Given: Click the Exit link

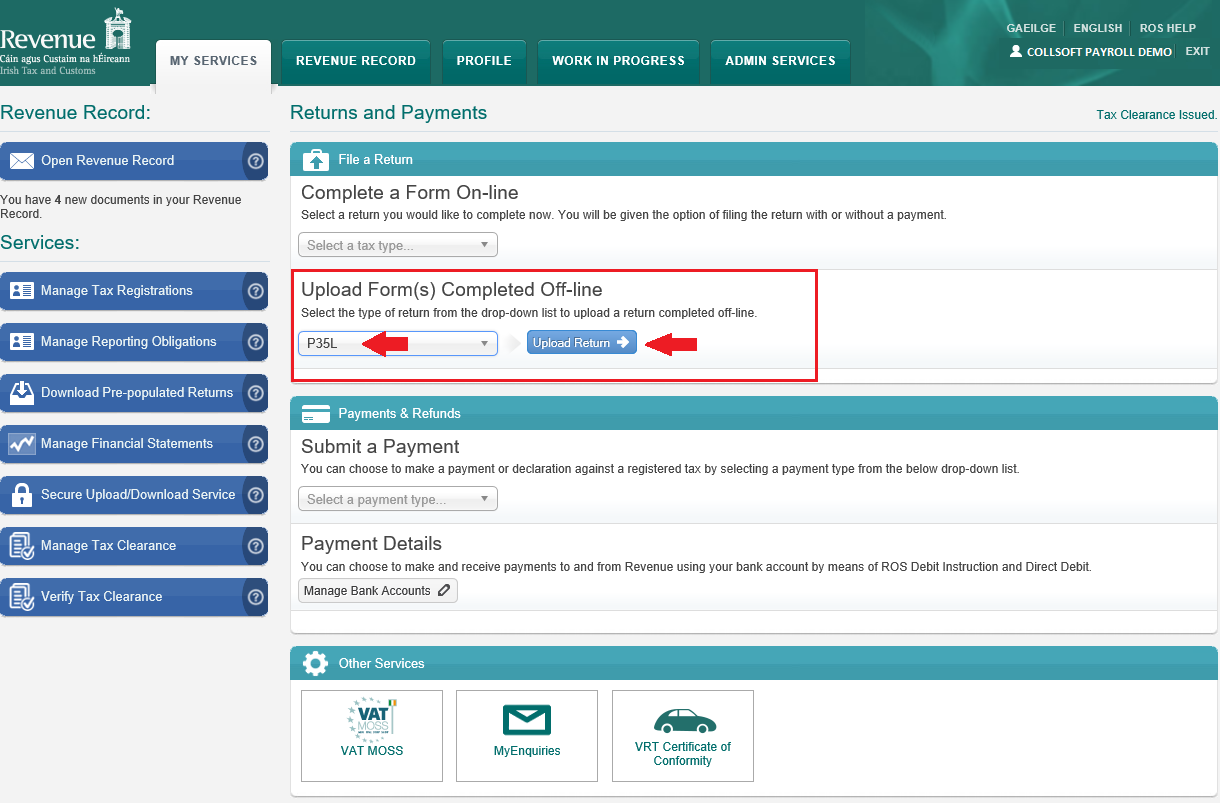Looking at the screenshot, I should 1197,51.
